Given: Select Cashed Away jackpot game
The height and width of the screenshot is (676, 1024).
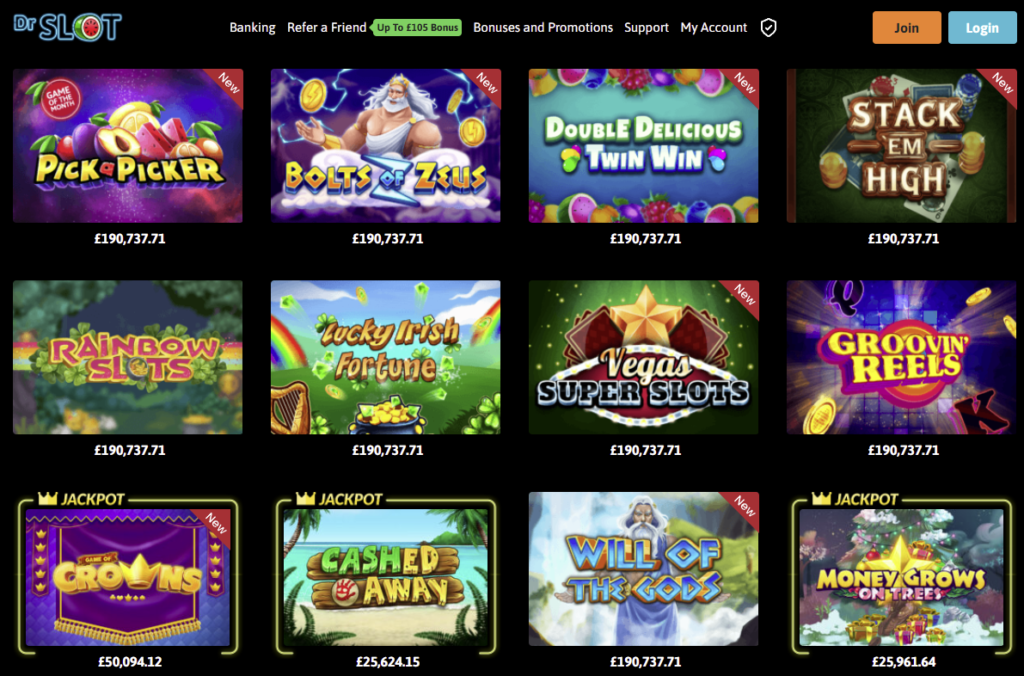Looking at the screenshot, I should [x=386, y=577].
